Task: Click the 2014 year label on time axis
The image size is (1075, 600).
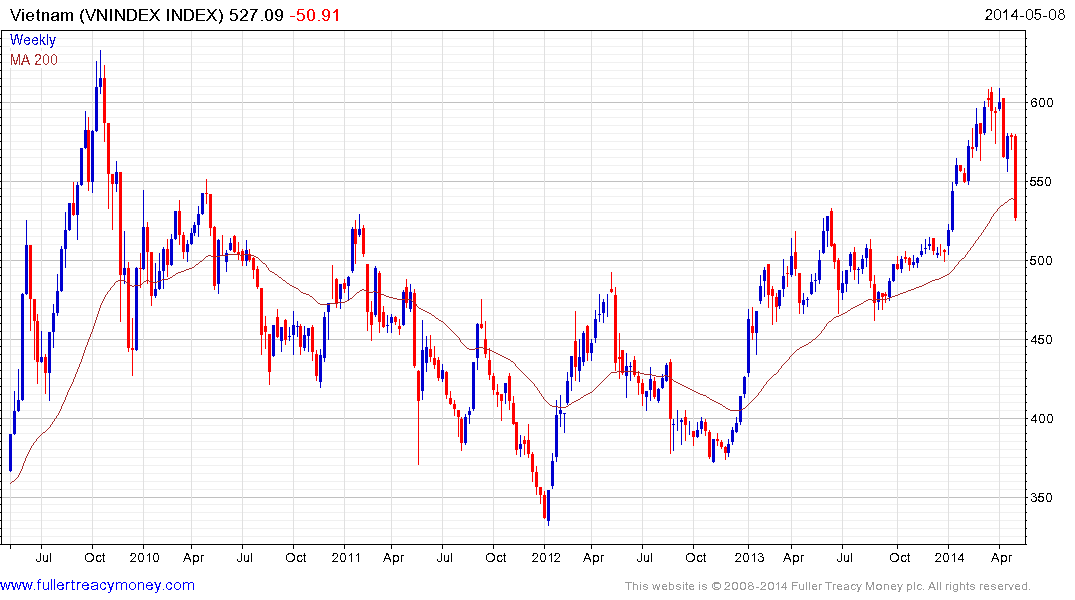Action: click(949, 557)
